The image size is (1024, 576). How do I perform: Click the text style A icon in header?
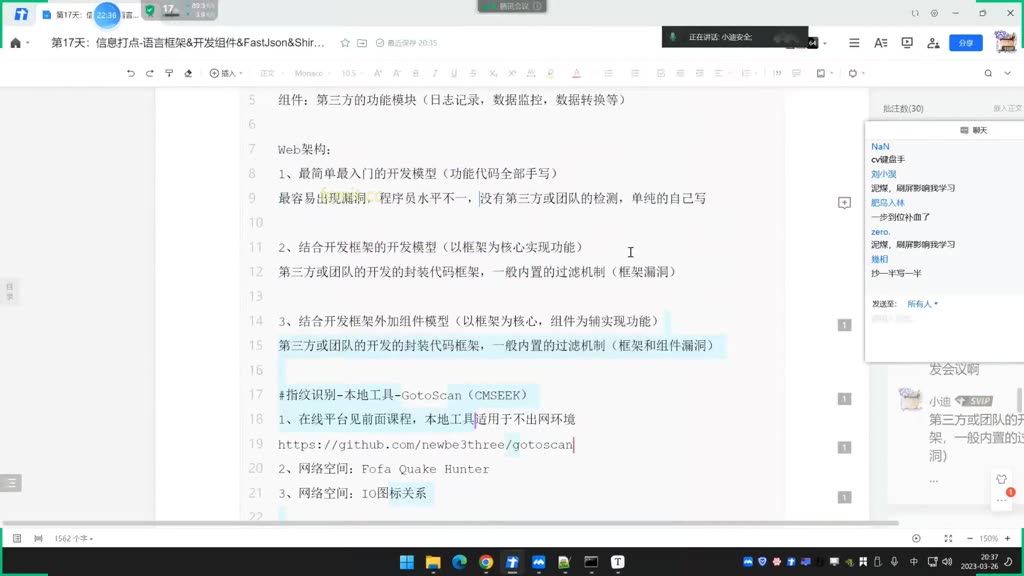(x=880, y=42)
